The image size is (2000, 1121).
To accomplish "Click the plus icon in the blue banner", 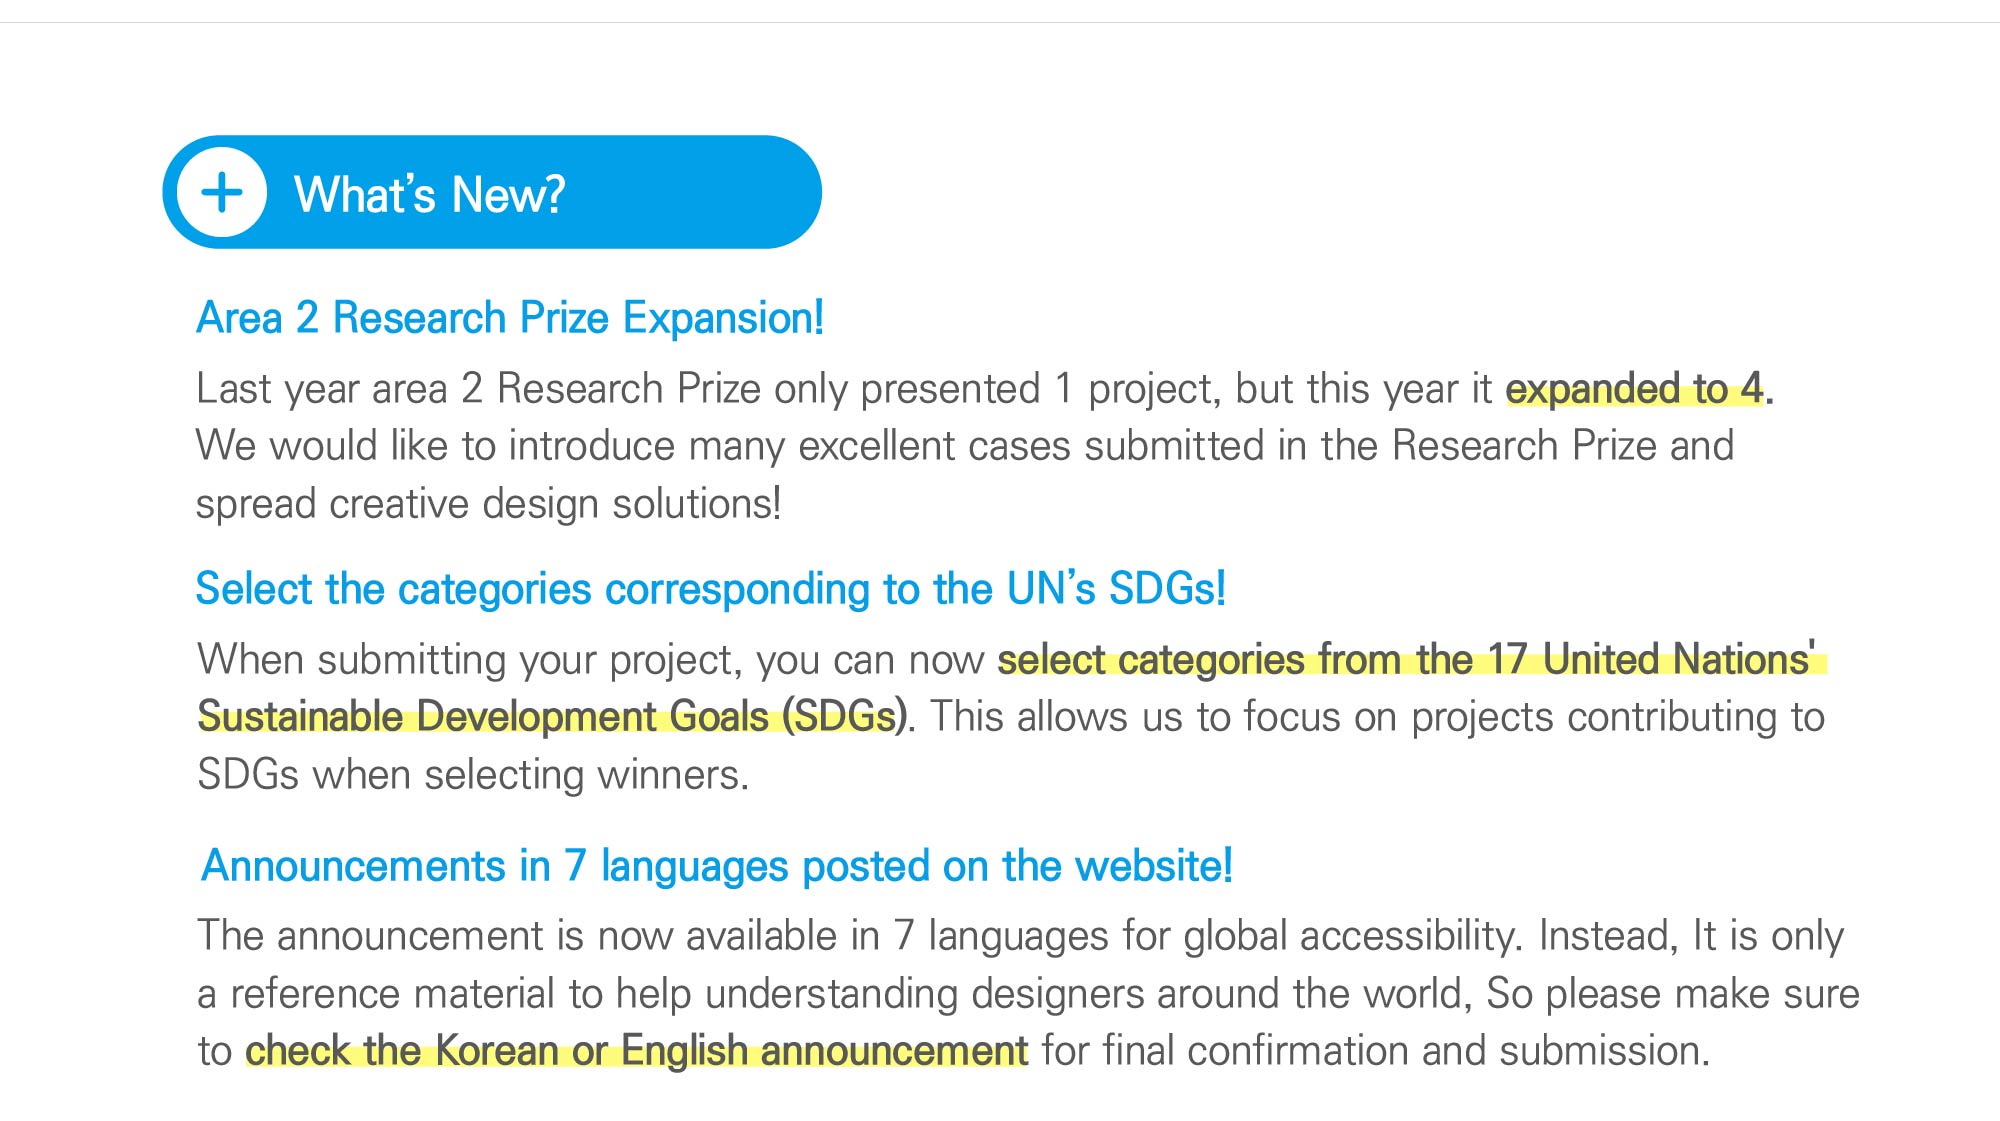I will coord(222,192).
